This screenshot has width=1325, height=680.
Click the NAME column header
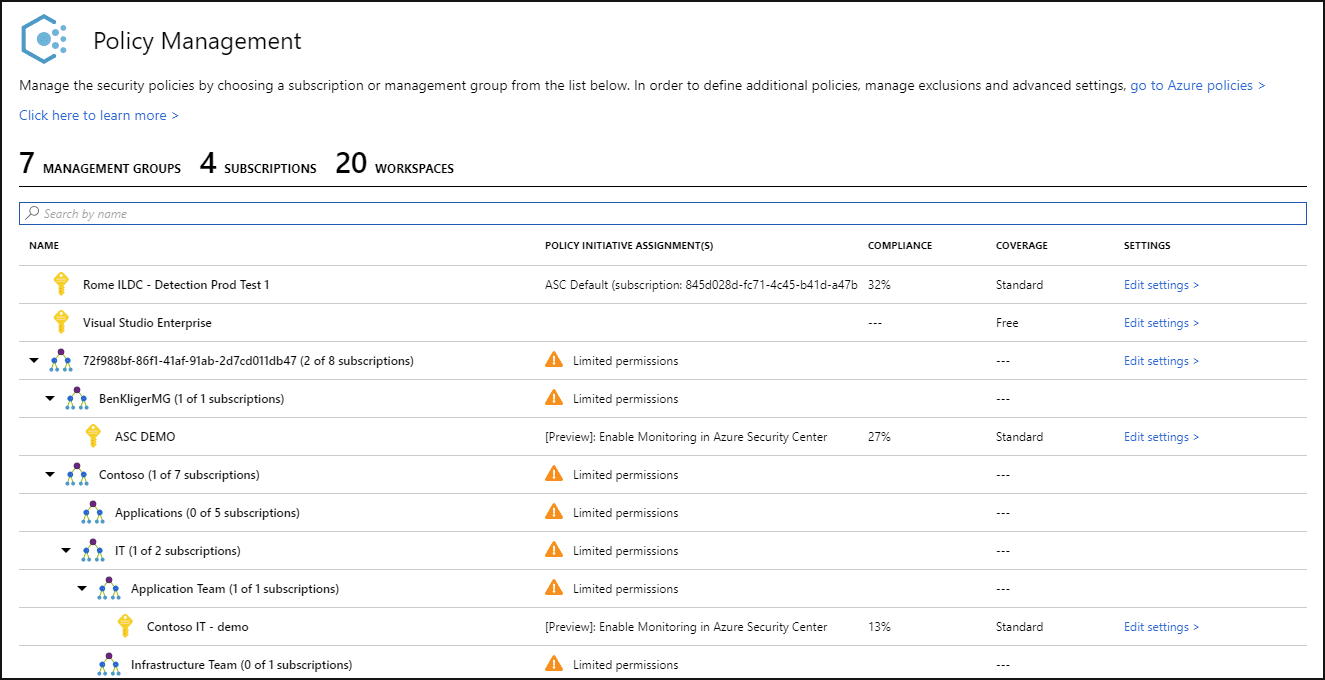click(x=44, y=246)
